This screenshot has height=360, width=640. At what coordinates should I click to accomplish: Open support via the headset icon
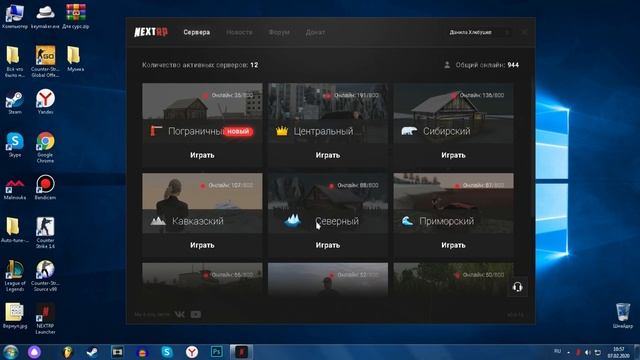517,287
